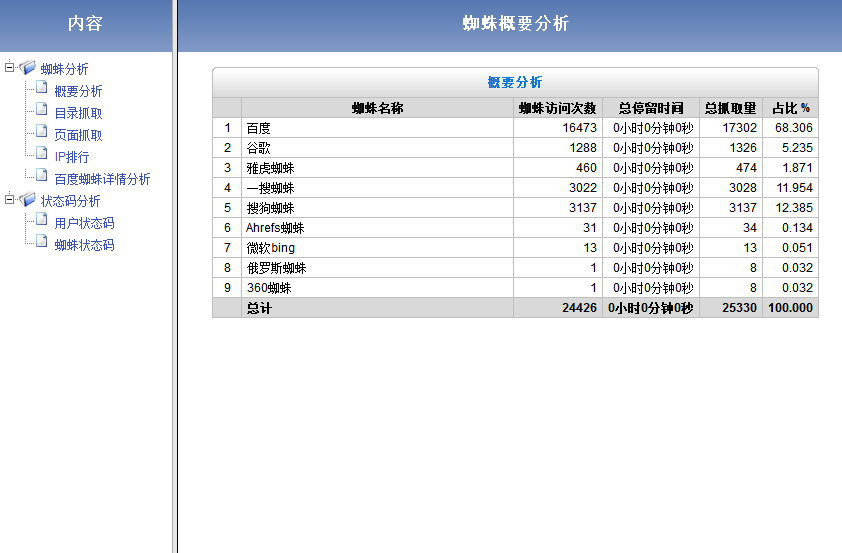Click the percentage 0.134
The width and height of the screenshot is (842, 553).
click(x=797, y=228)
